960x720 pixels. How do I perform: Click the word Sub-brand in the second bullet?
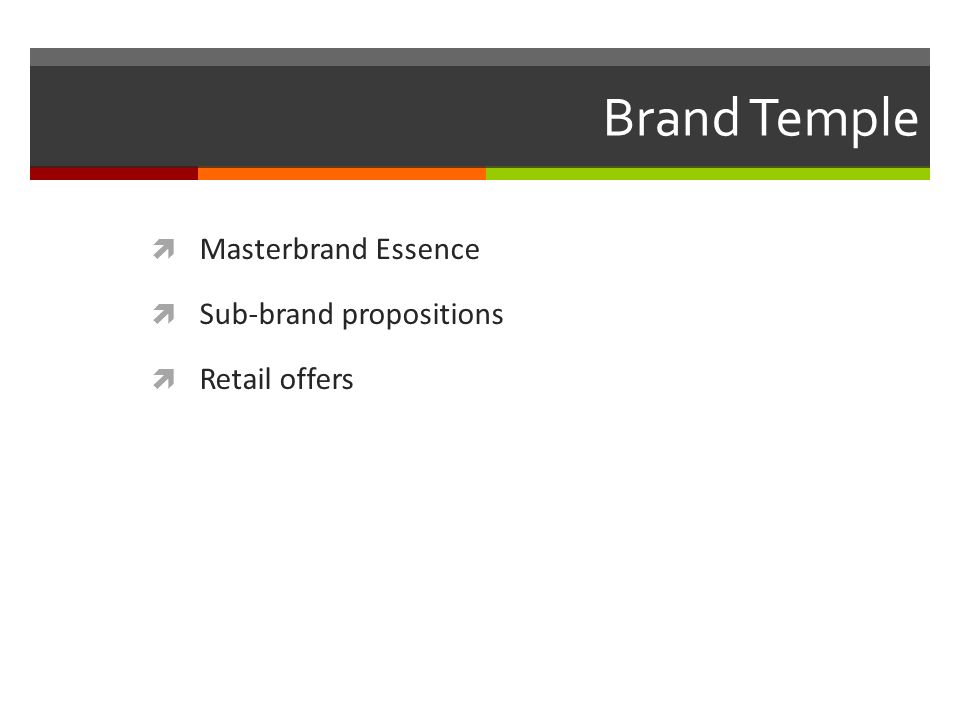(x=266, y=314)
